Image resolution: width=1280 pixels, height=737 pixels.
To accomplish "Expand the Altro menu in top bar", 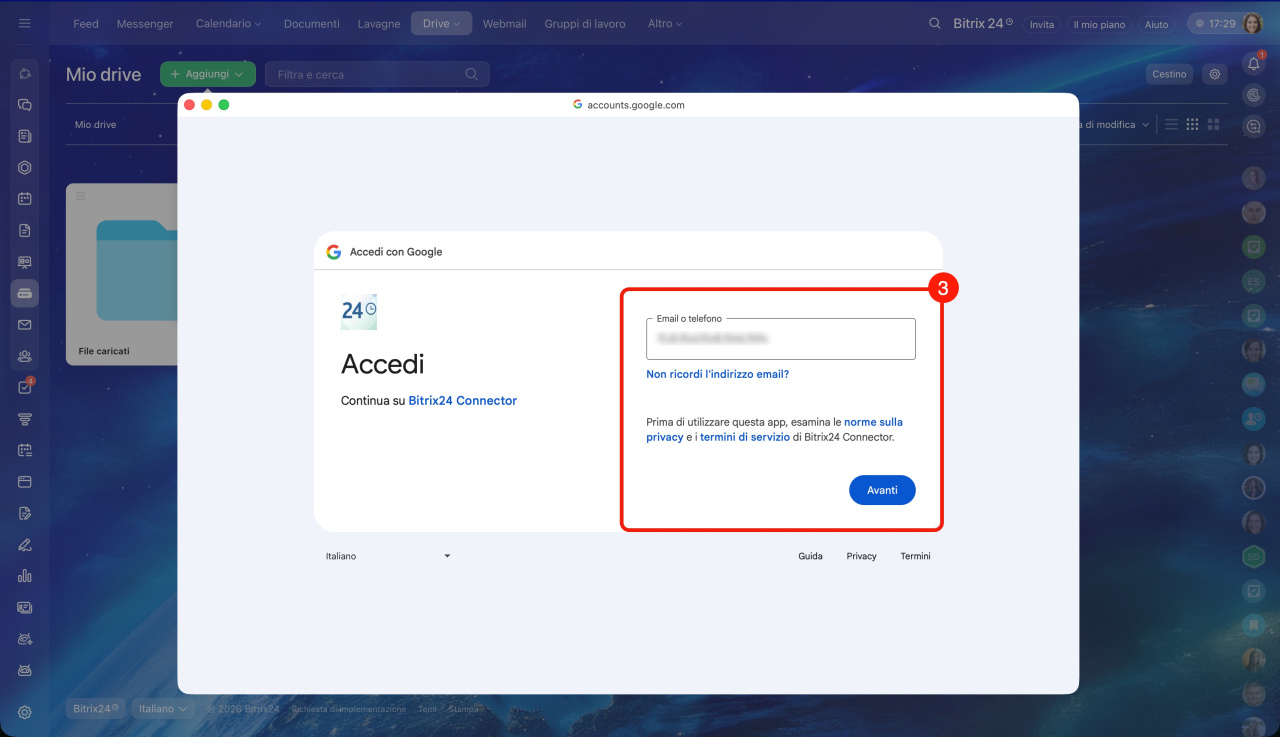I will (665, 23).
